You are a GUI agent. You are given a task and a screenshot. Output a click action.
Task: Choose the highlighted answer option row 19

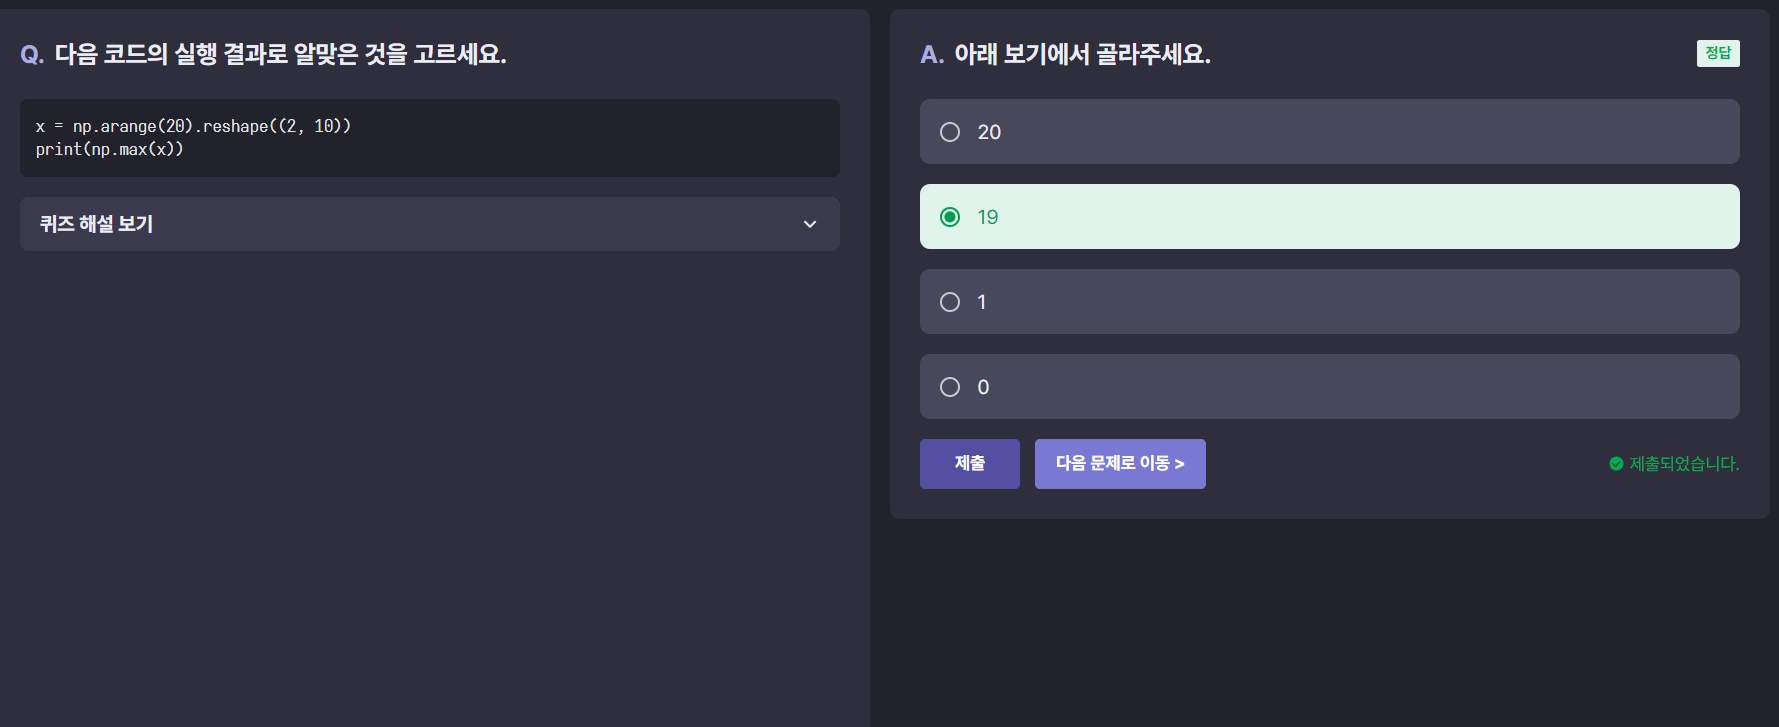(x=1330, y=217)
